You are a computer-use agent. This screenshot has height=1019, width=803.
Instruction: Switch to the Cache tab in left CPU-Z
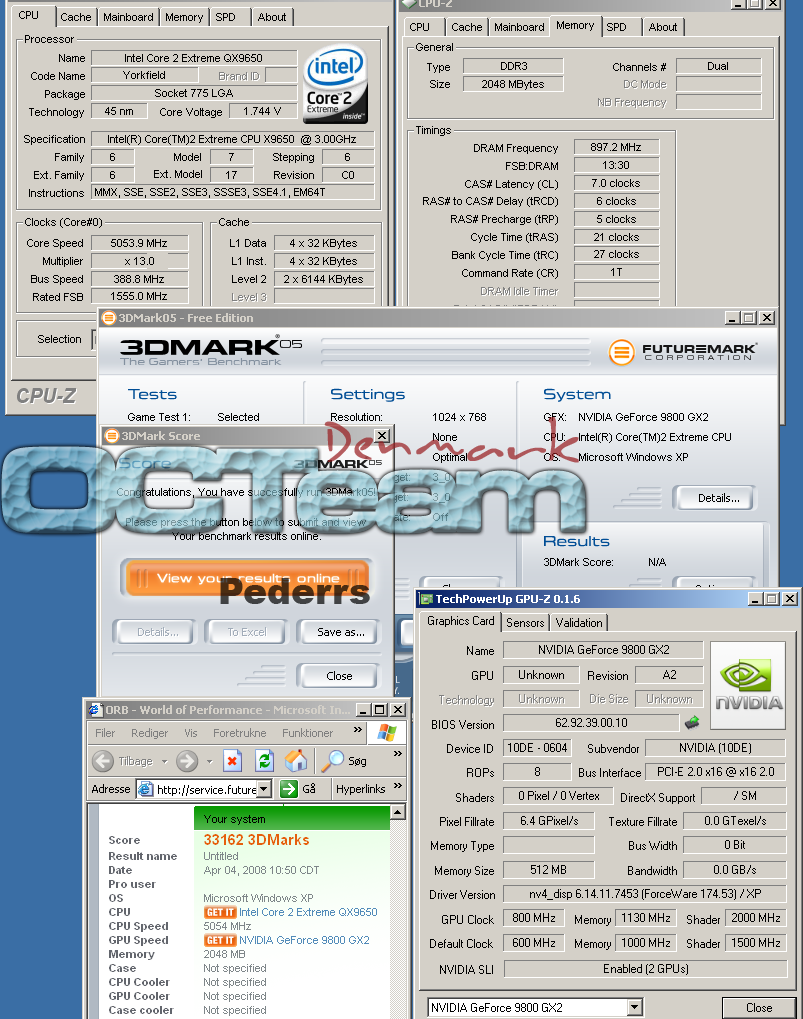click(x=76, y=17)
